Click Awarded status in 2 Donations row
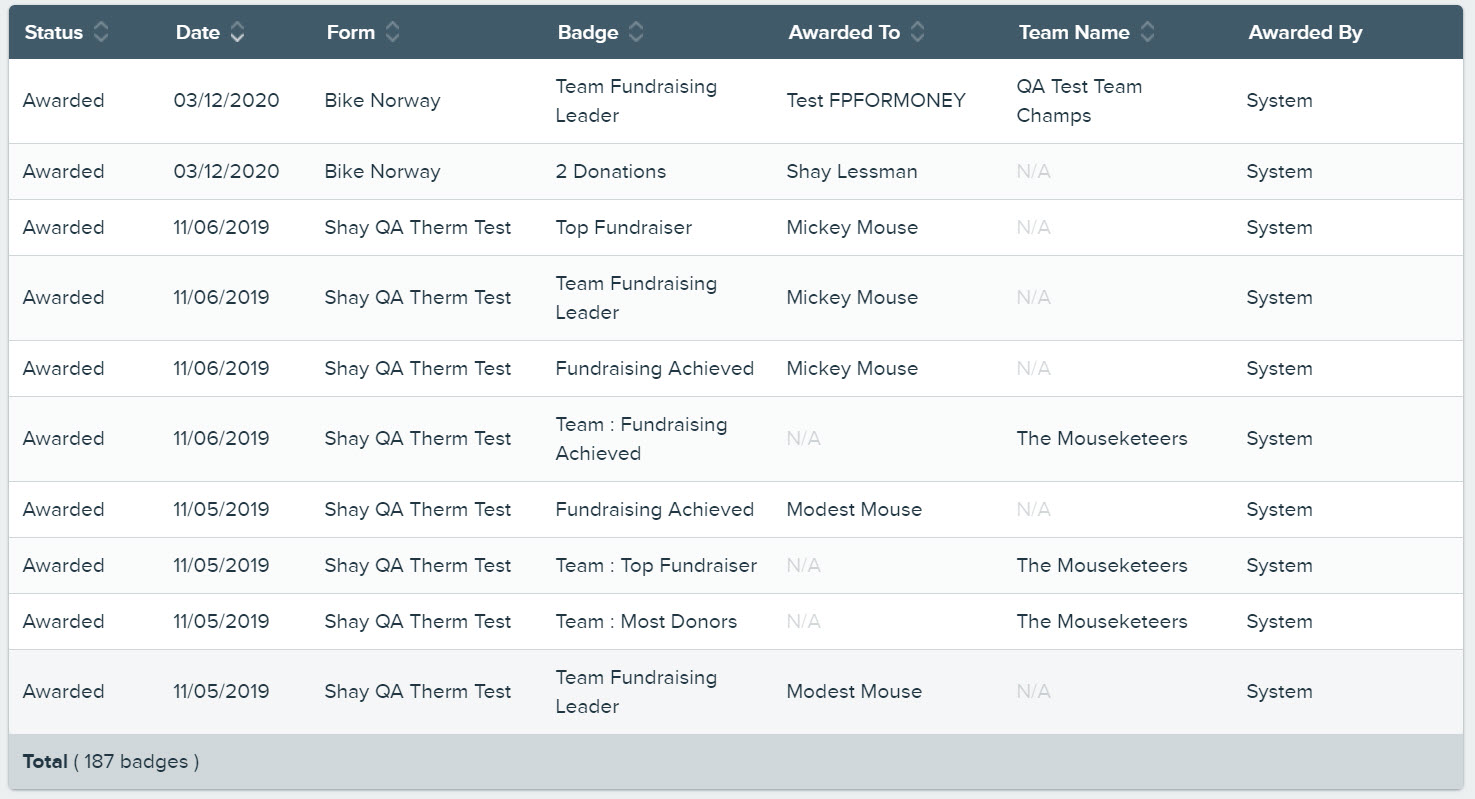This screenshot has height=799, width=1475. point(63,171)
